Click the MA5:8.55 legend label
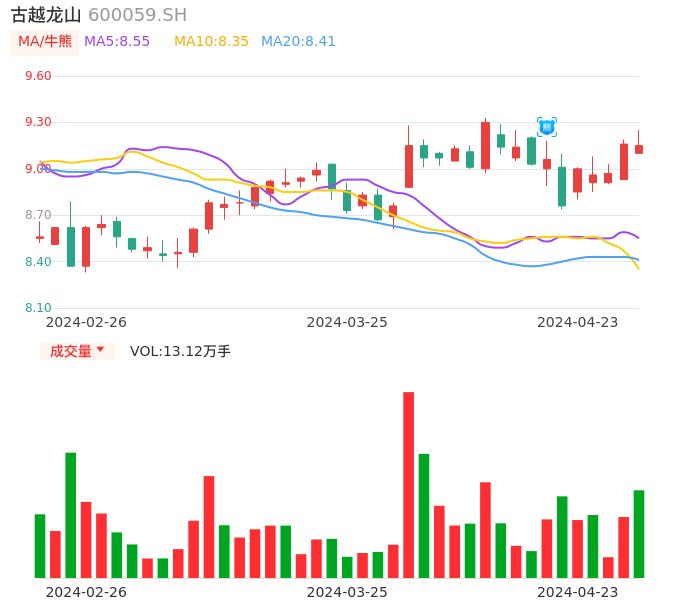Image resolution: width=686 pixels, height=606 pixels. coord(117,42)
